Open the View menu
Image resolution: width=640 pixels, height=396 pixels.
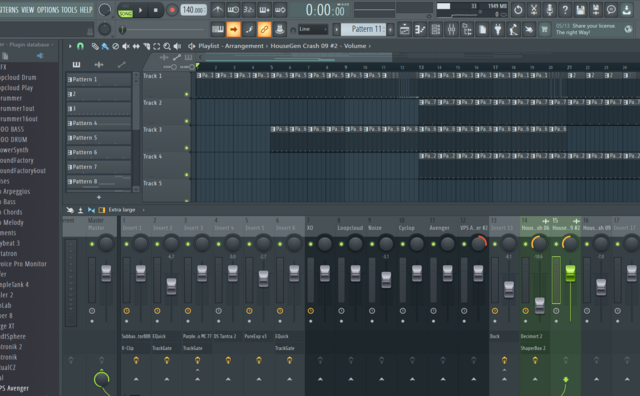(27, 10)
